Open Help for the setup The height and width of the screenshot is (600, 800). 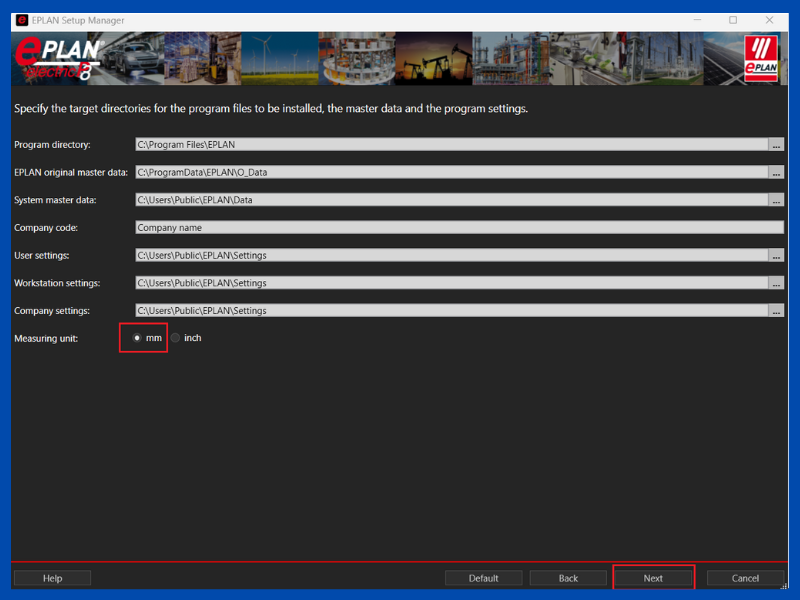pyautogui.click(x=52, y=578)
